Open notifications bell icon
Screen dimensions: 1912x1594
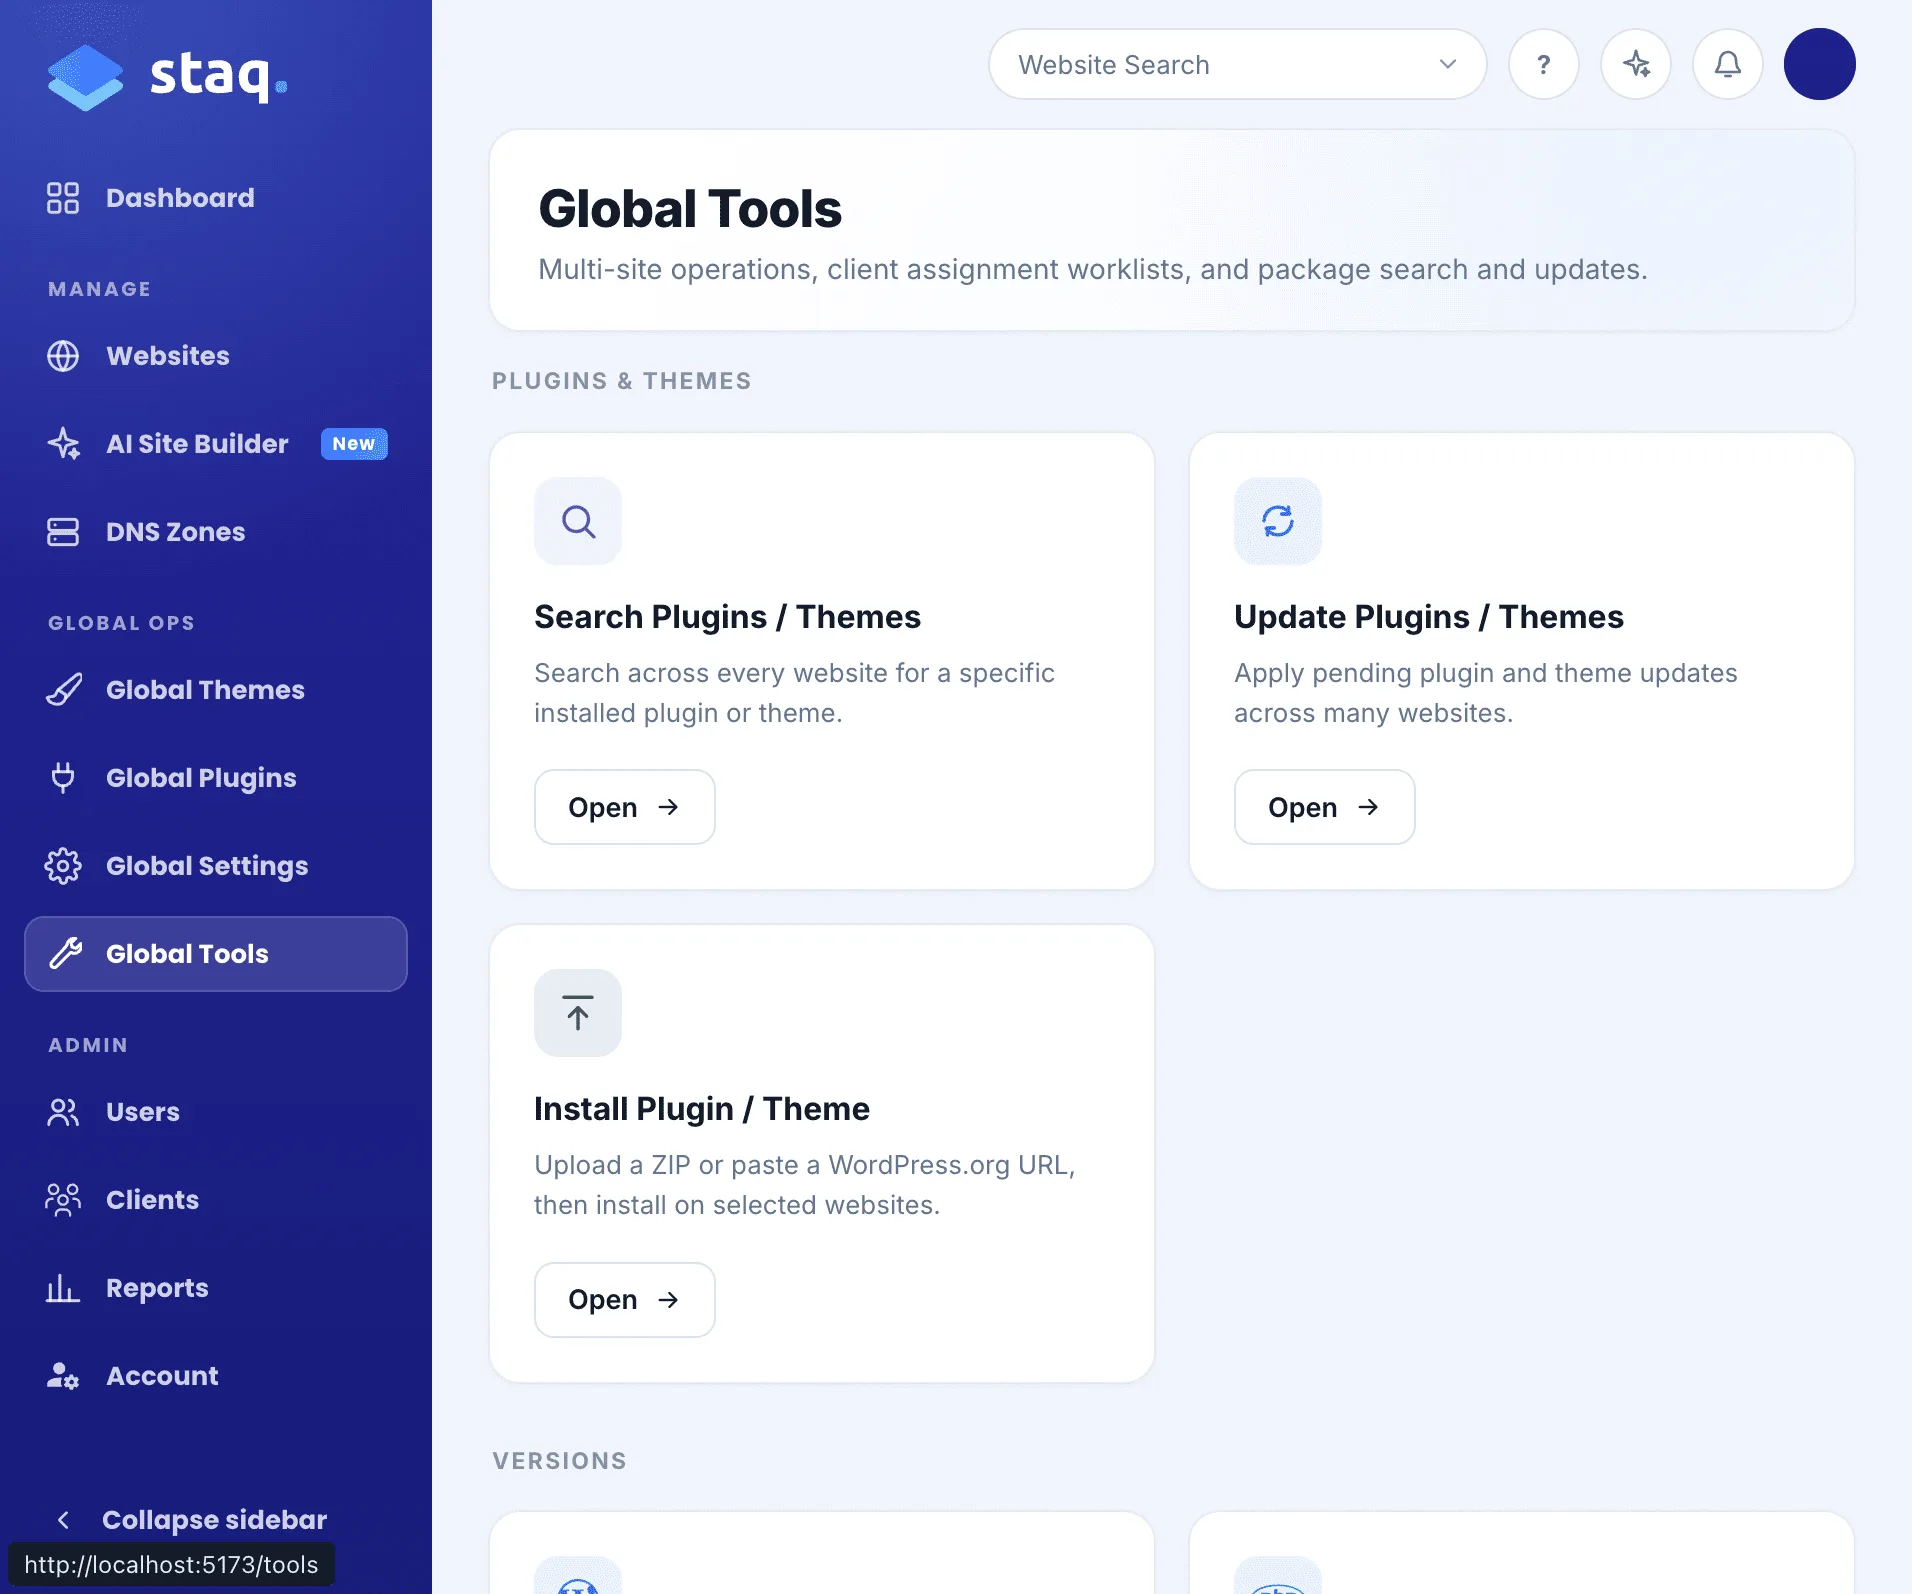pos(1728,65)
